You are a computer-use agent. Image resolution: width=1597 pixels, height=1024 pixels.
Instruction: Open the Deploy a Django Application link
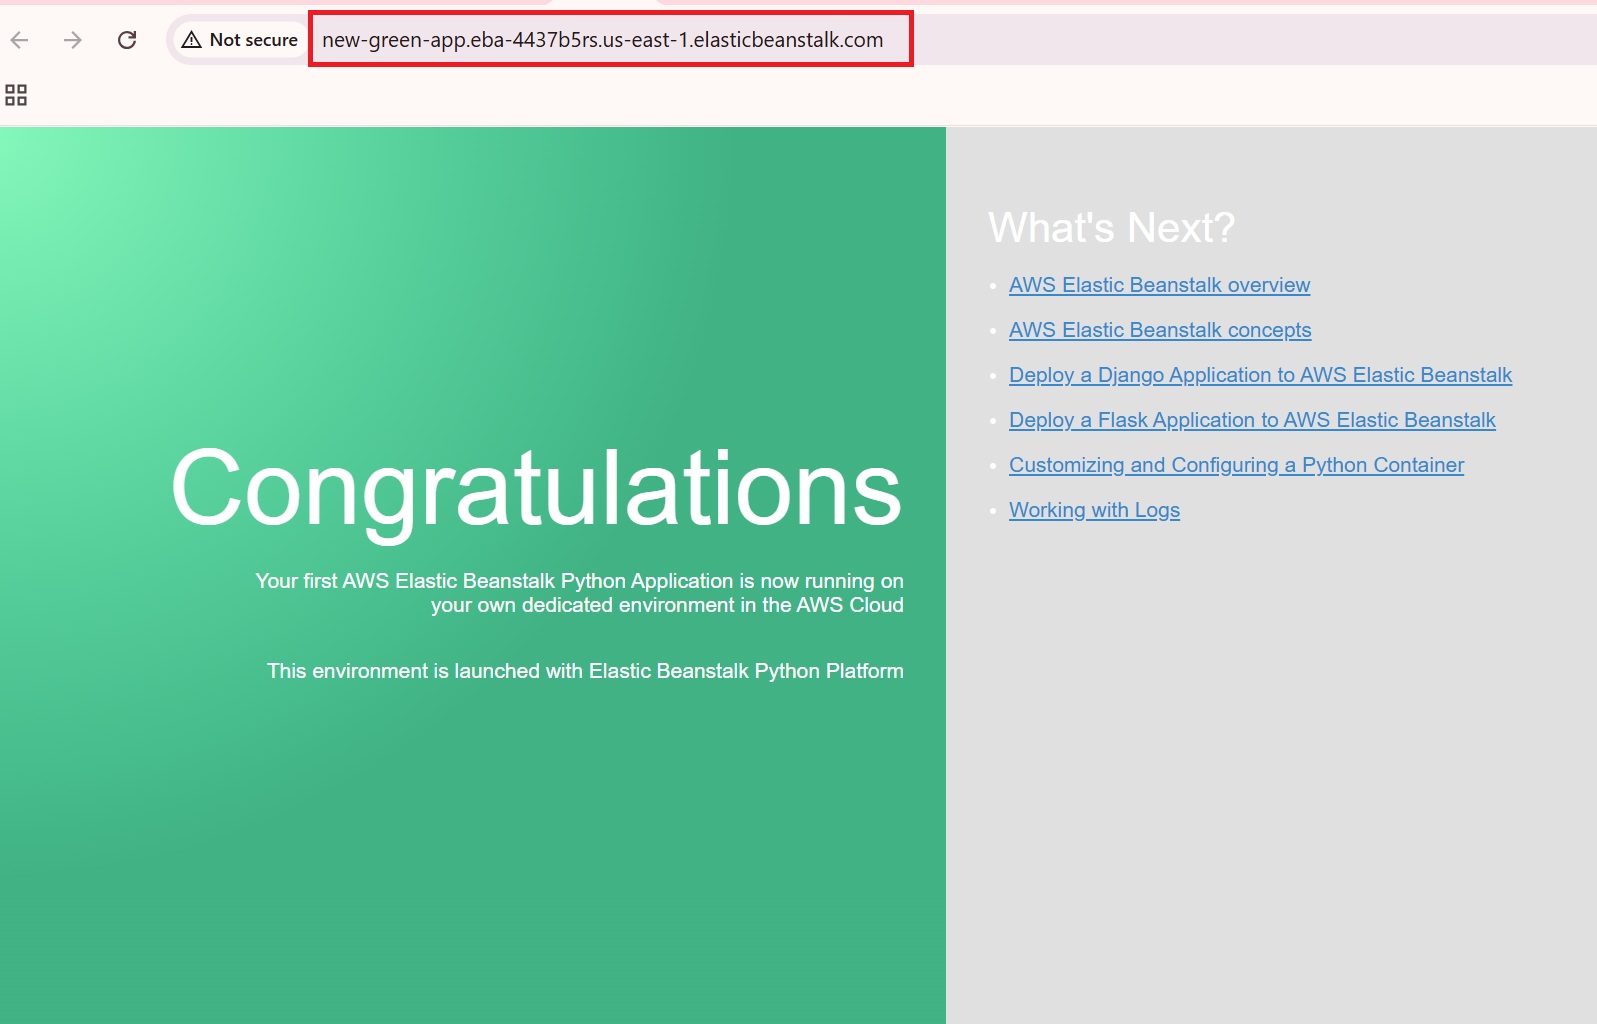point(1260,375)
